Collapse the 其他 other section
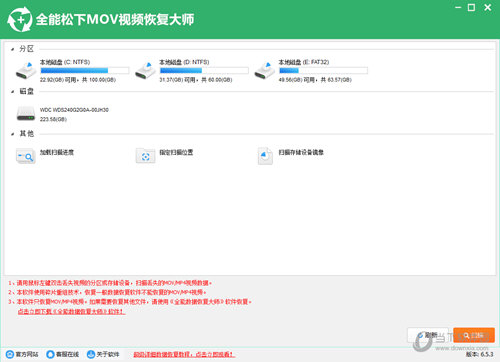 [13, 134]
